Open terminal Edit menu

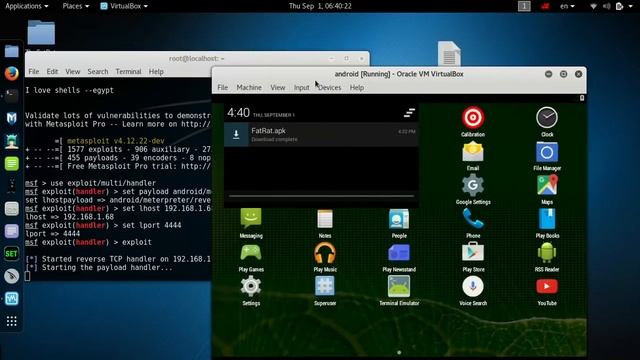point(52,71)
